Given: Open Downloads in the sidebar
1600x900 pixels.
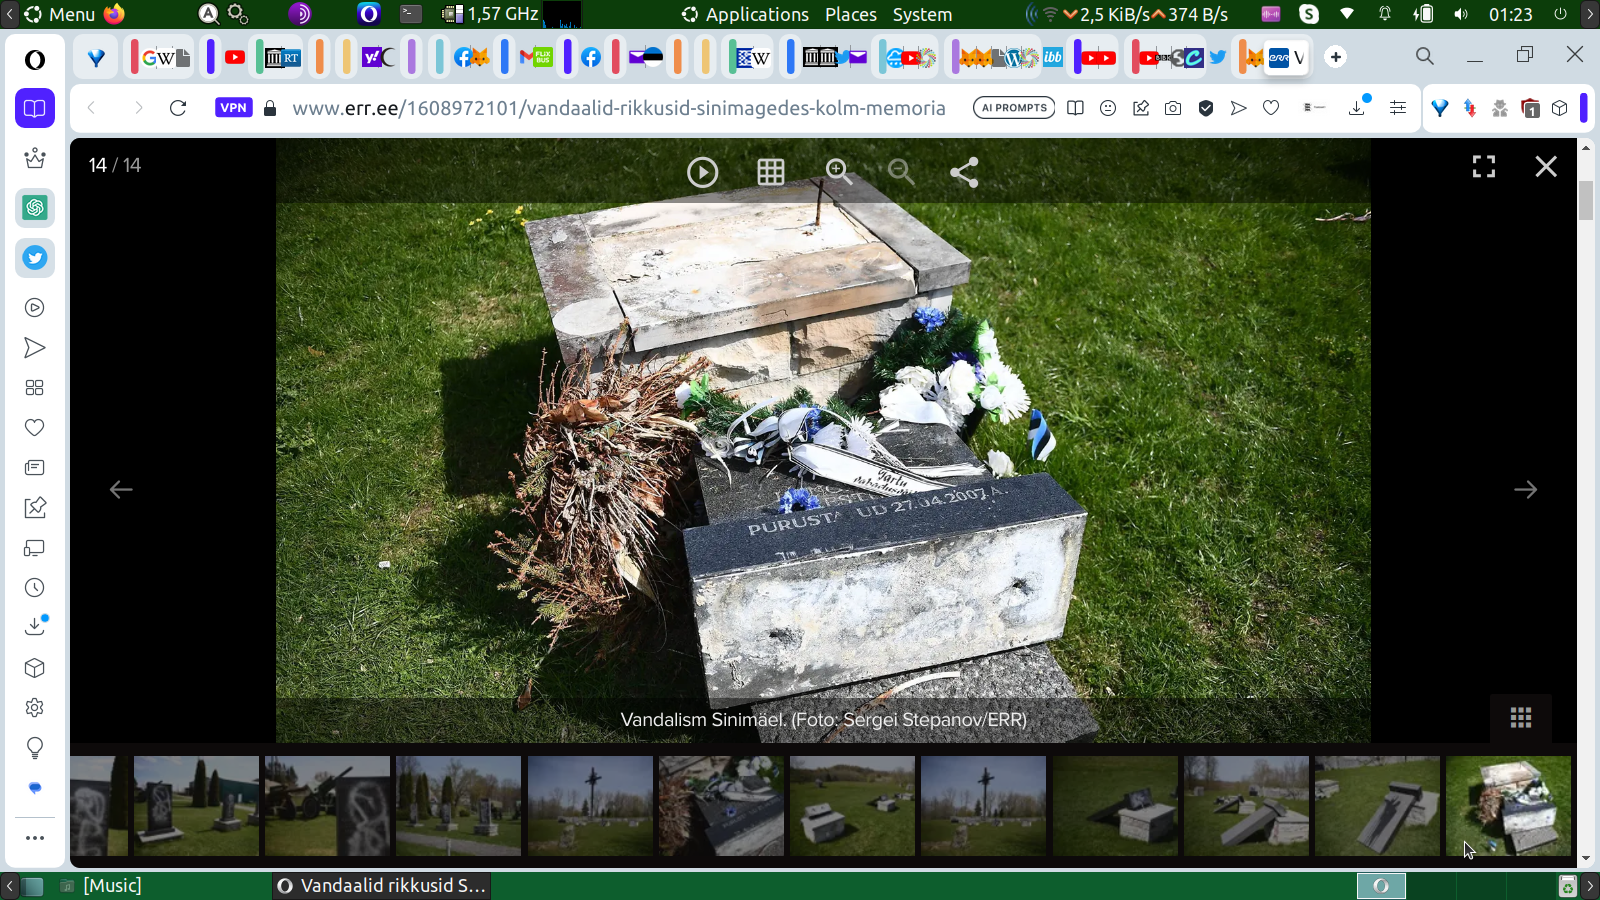Looking at the screenshot, I should 35,626.
